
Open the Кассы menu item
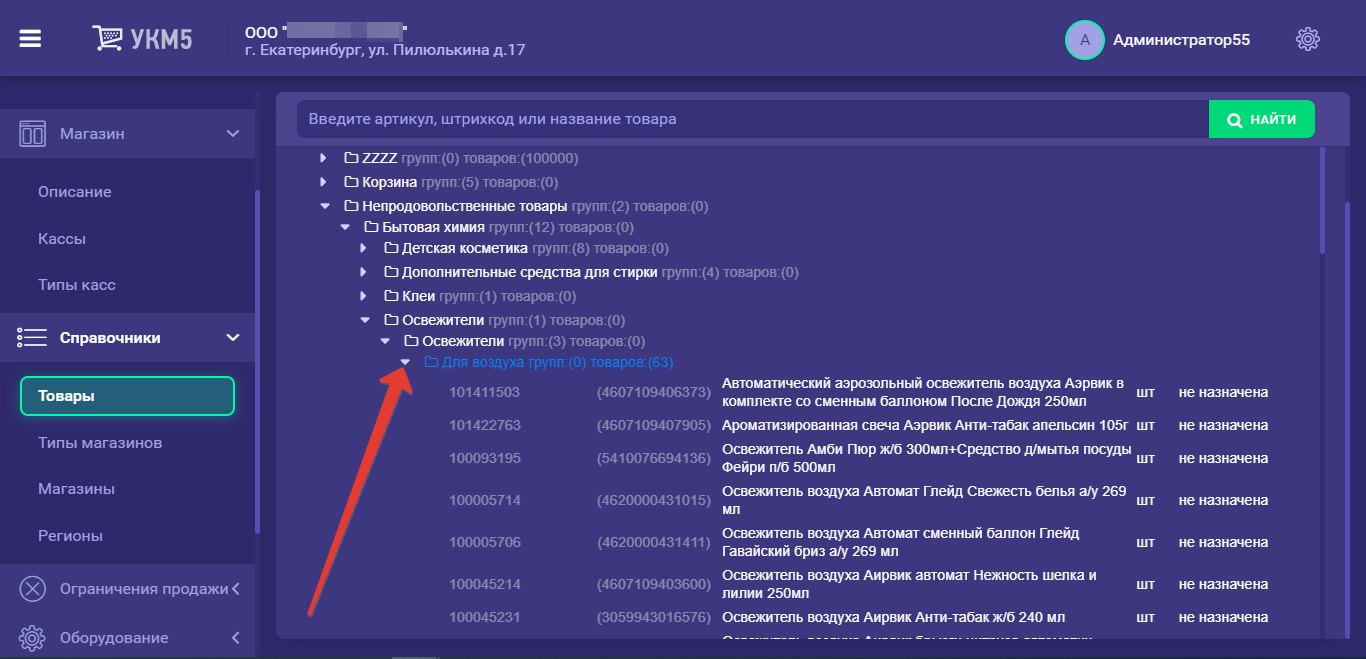coord(62,239)
